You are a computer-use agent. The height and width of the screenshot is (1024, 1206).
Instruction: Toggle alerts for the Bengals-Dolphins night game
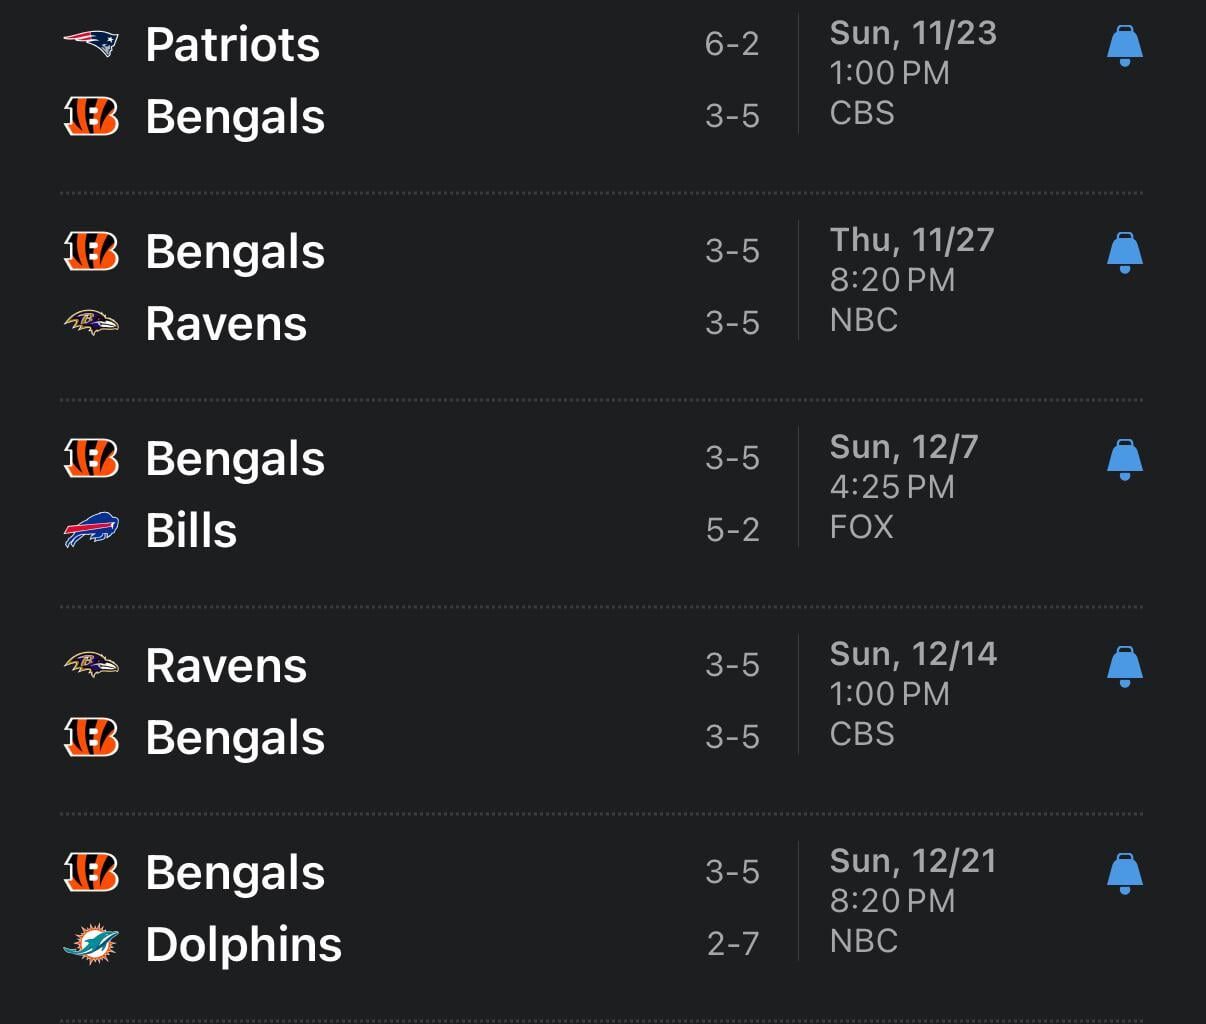1124,871
